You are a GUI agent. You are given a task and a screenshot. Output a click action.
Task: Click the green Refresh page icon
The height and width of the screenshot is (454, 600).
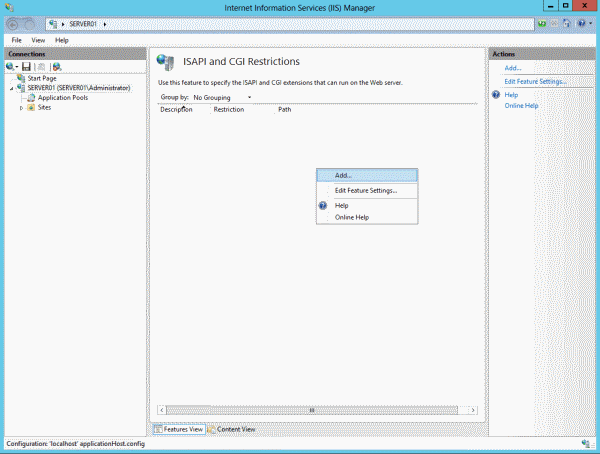click(x=542, y=24)
